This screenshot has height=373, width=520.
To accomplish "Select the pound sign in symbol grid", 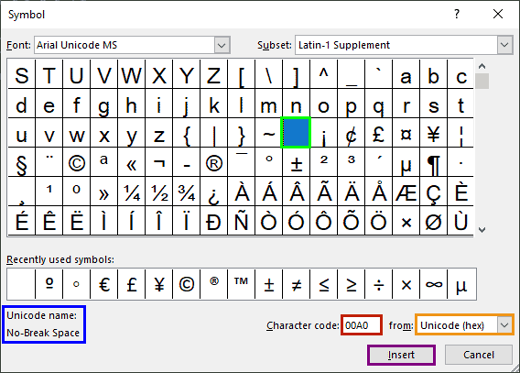I will click(x=378, y=132).
